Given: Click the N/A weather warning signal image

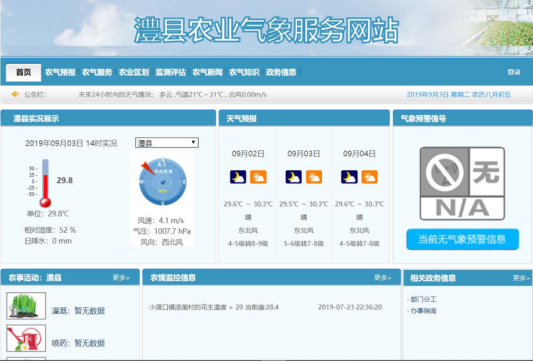Looking at the screenshot, I should [x=462, y=184].
